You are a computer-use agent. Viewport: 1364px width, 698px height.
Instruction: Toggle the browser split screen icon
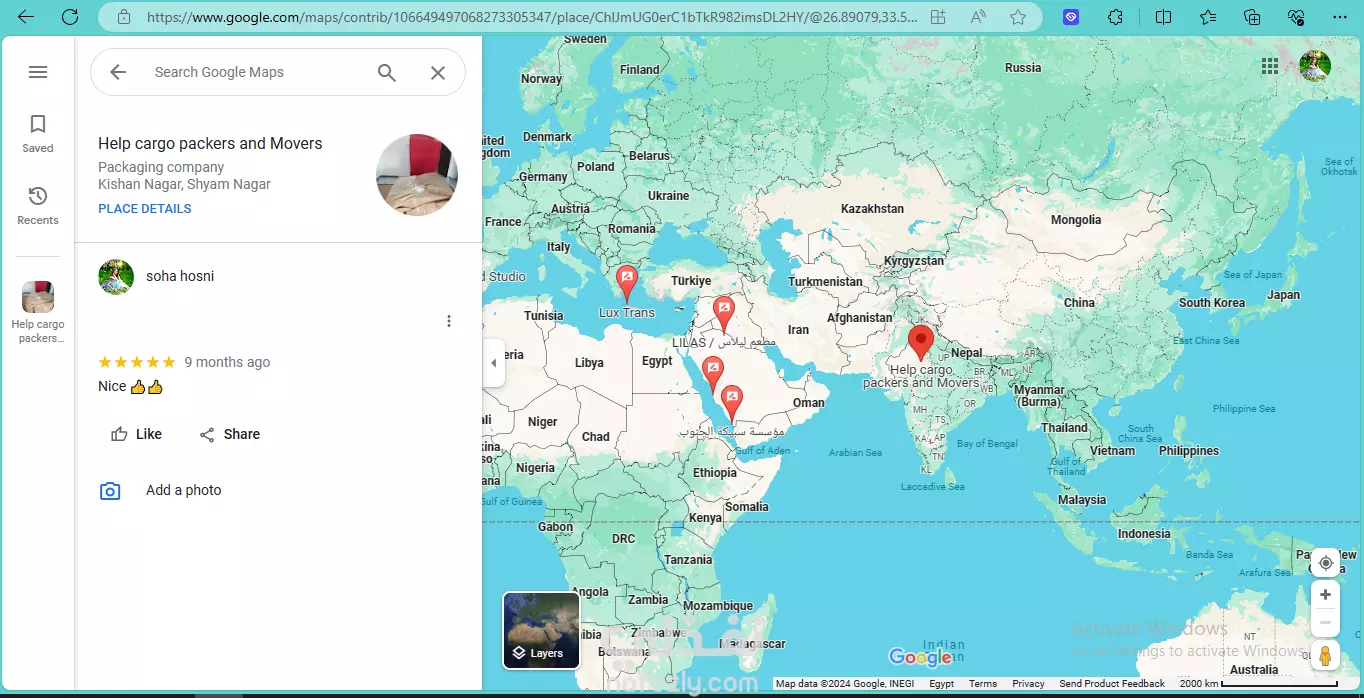[x=1163, y=17]
